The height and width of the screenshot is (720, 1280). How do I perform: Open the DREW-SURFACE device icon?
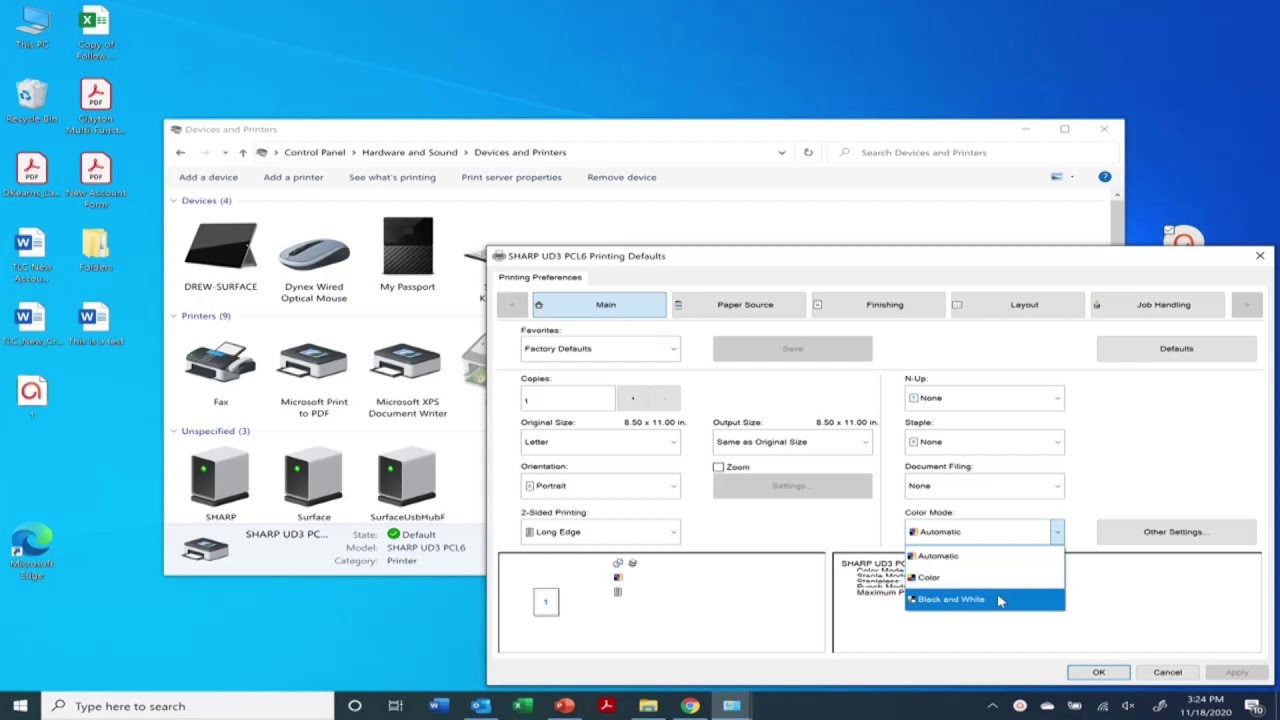click(220, 257)
